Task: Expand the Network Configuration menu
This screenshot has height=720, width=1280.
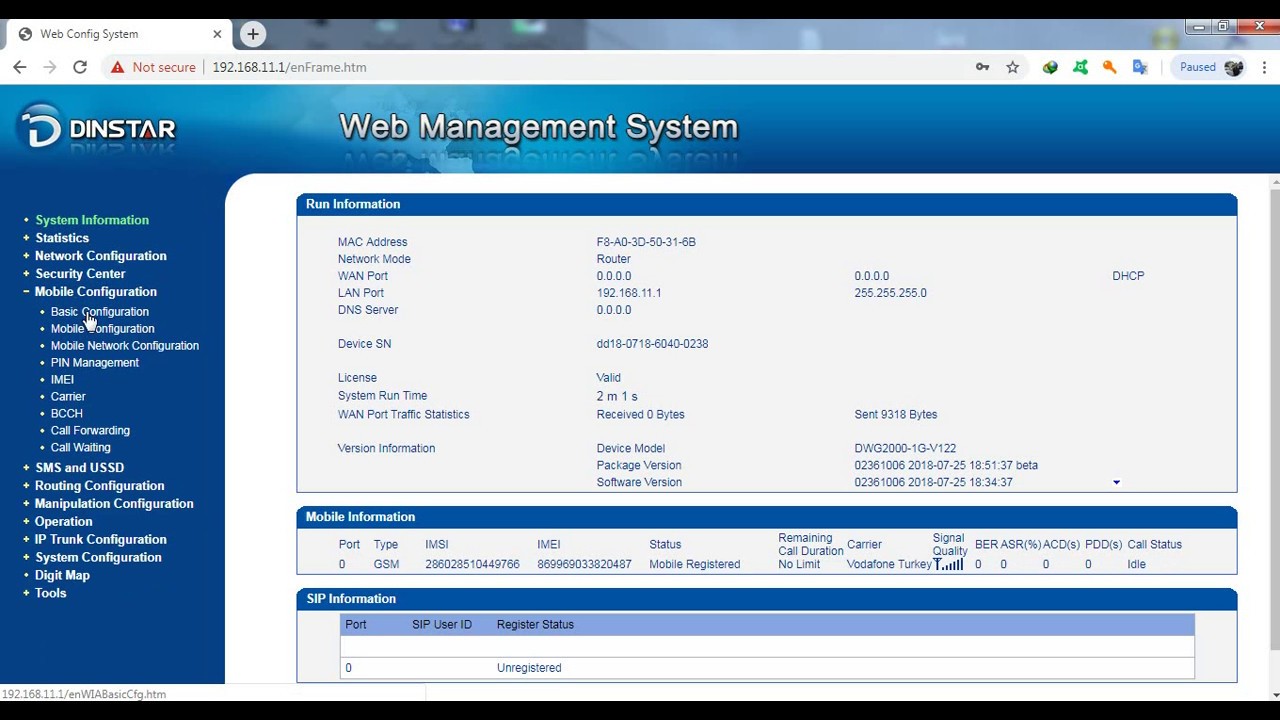Action: (x=101, y=256)
